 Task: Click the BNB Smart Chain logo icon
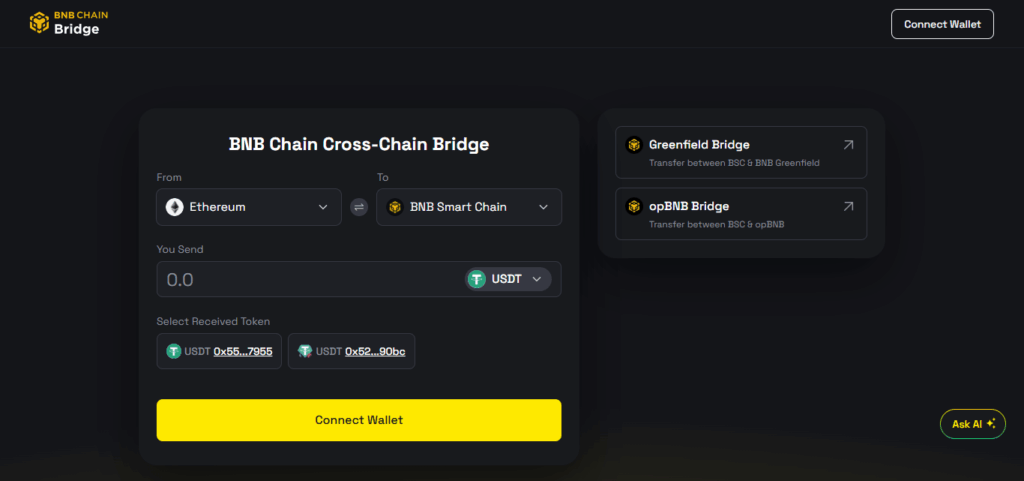pyautogui.click(x=395, y=207)
